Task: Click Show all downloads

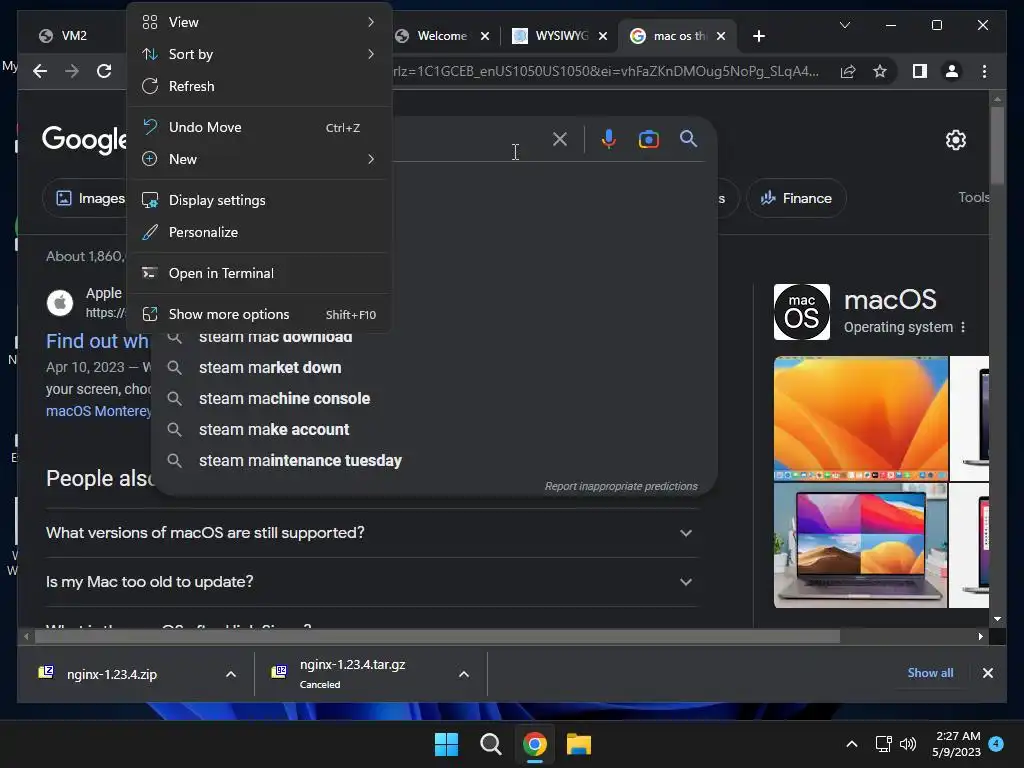Action: pyautogui.click(x=930, y=673)
